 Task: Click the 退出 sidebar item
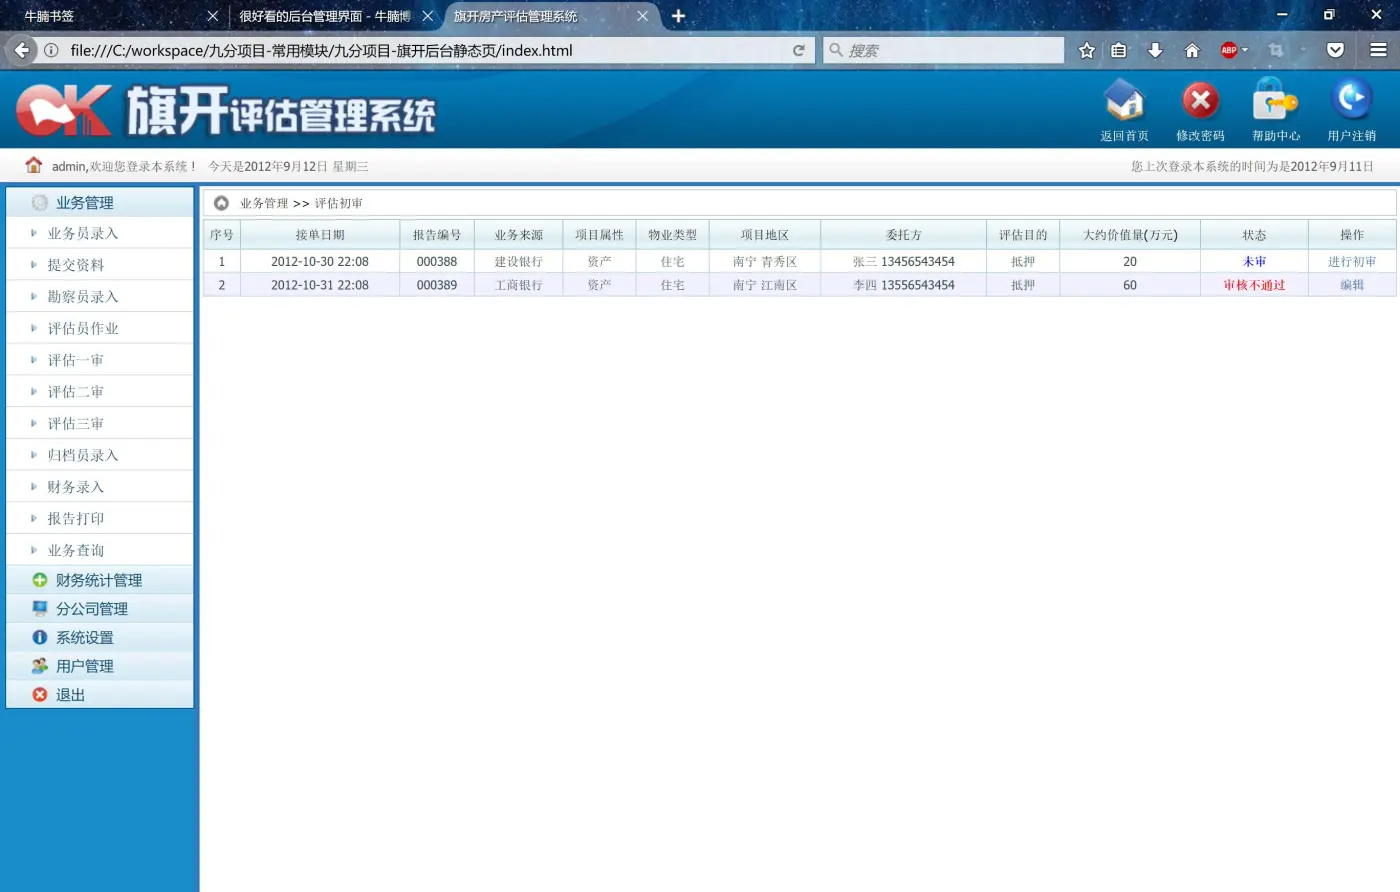100,695
